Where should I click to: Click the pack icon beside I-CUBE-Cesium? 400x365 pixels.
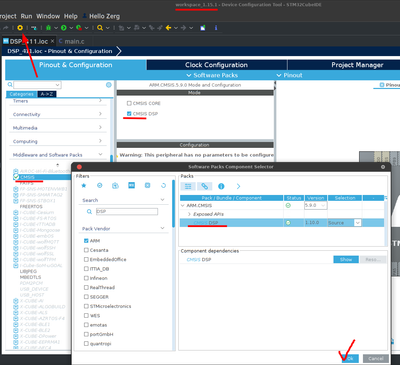[x=15, y=212]
